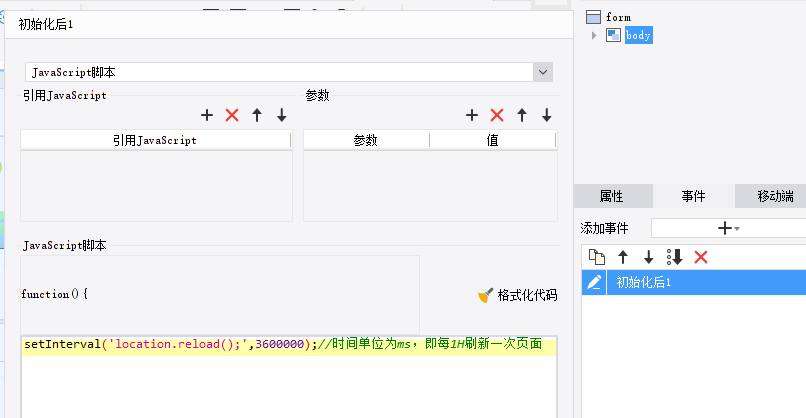Click the 格式化代码 button
This screenshot has width=806, height=418.
point(518,295)
